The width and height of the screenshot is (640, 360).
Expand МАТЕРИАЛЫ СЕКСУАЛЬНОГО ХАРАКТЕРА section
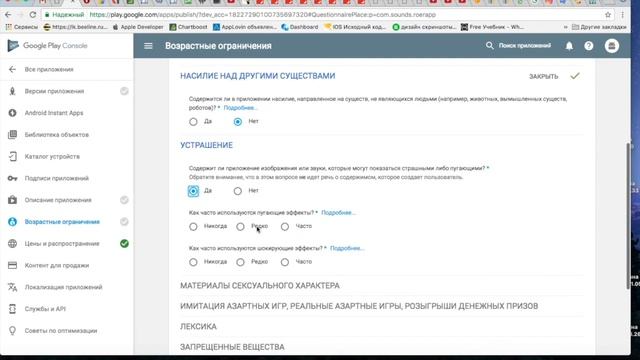(260, 286)
